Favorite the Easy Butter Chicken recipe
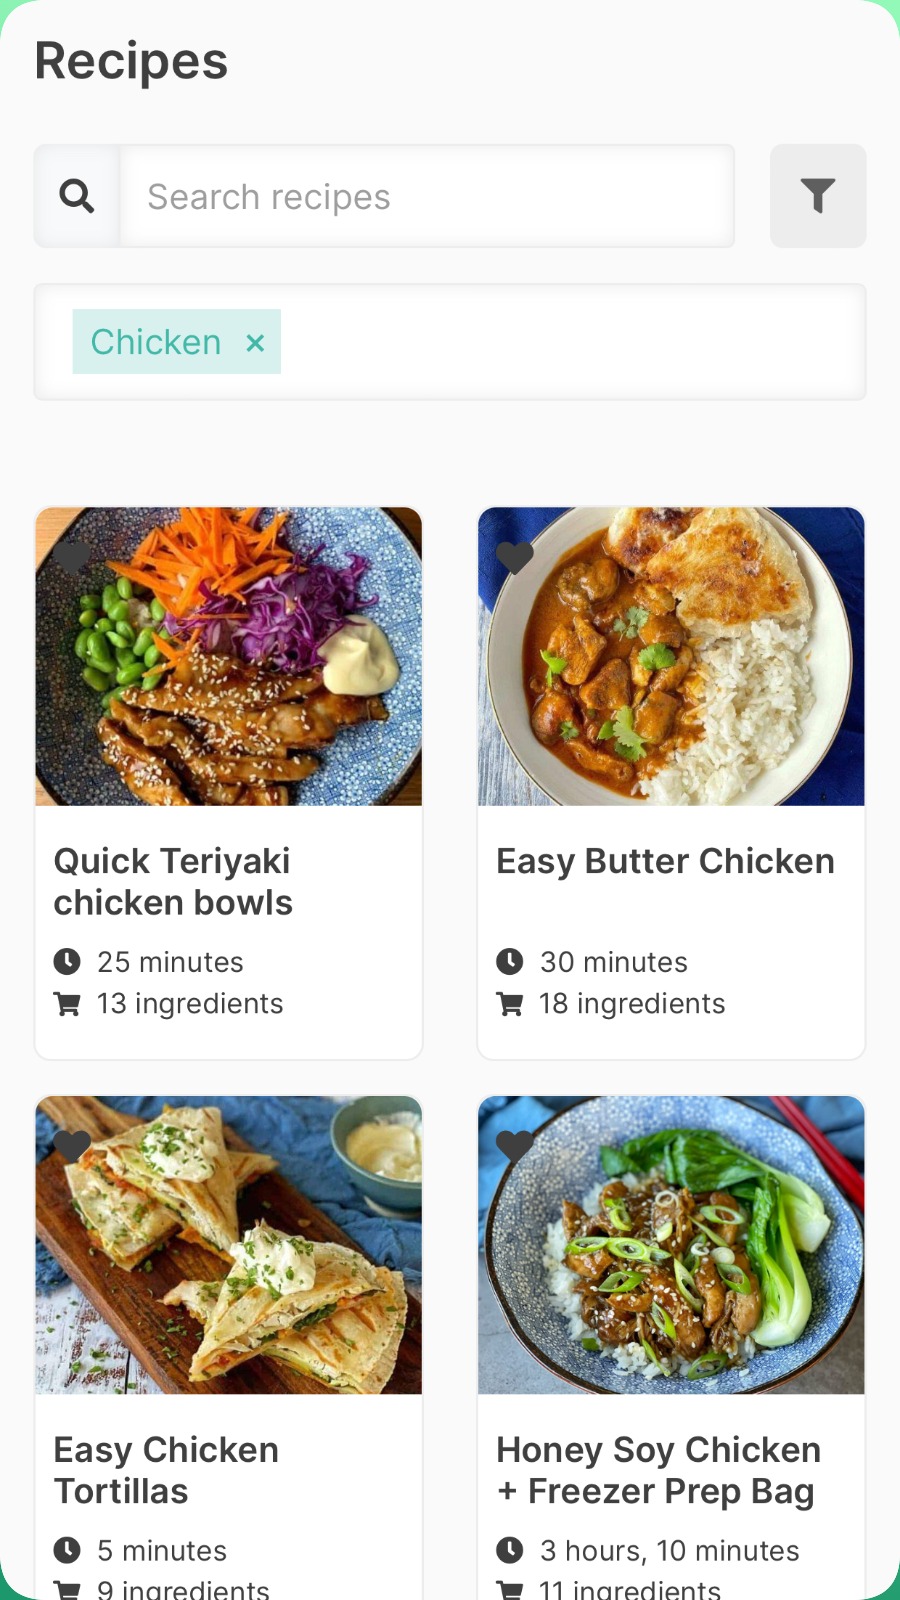Screen dimensions: 900x1600 (x=515, y=556)
